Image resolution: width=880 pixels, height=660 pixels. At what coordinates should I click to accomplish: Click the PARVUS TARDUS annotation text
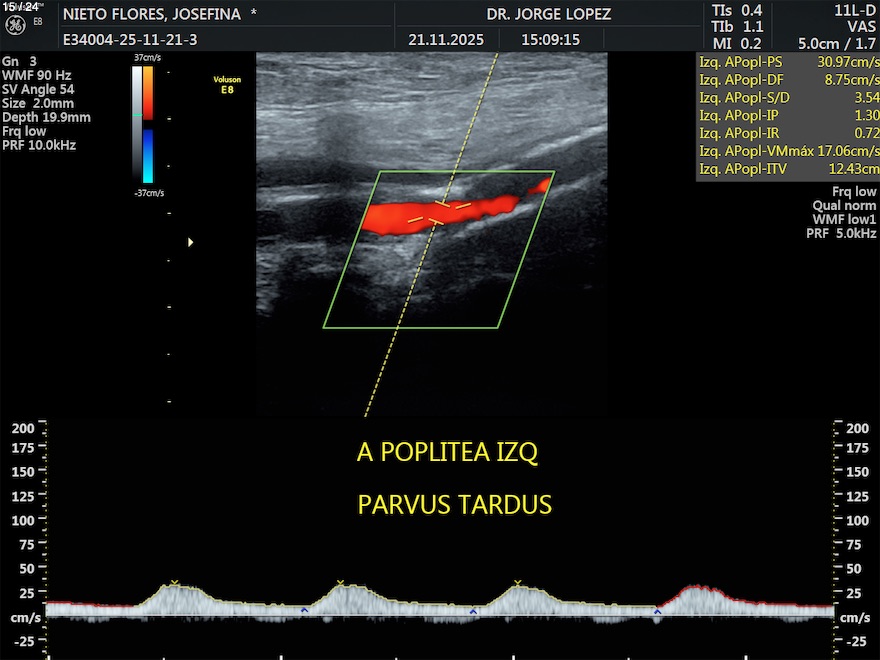(454, 505)
